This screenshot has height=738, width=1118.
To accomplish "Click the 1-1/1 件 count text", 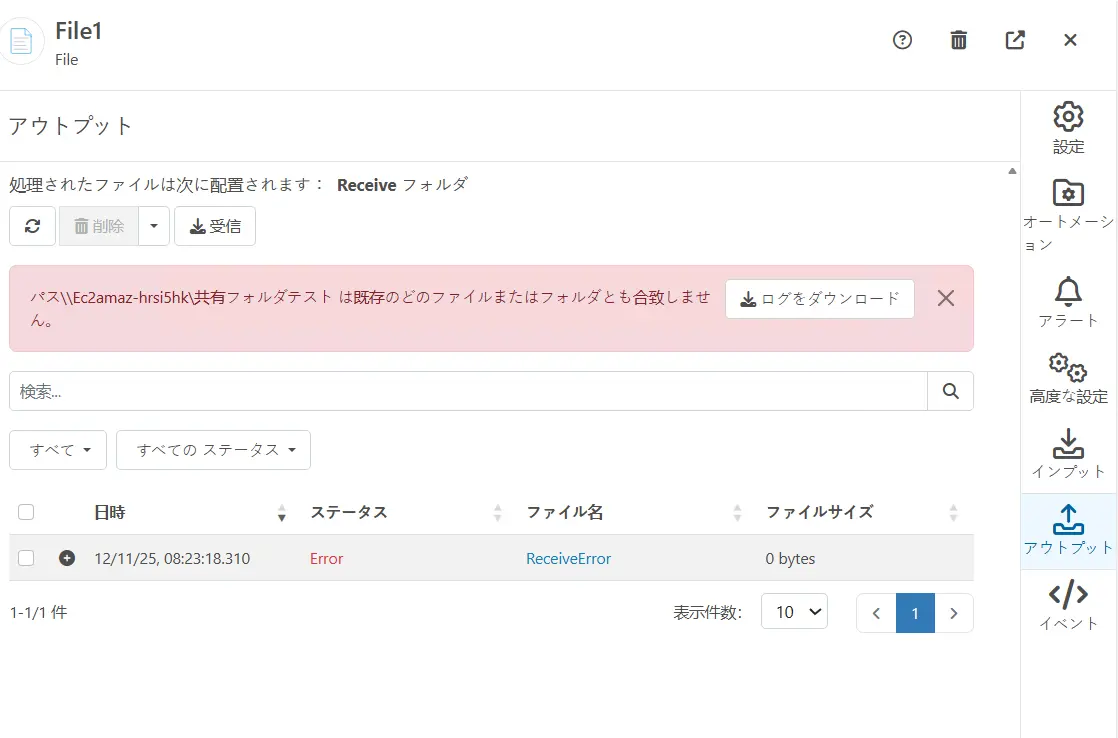I will coord(39,613).
